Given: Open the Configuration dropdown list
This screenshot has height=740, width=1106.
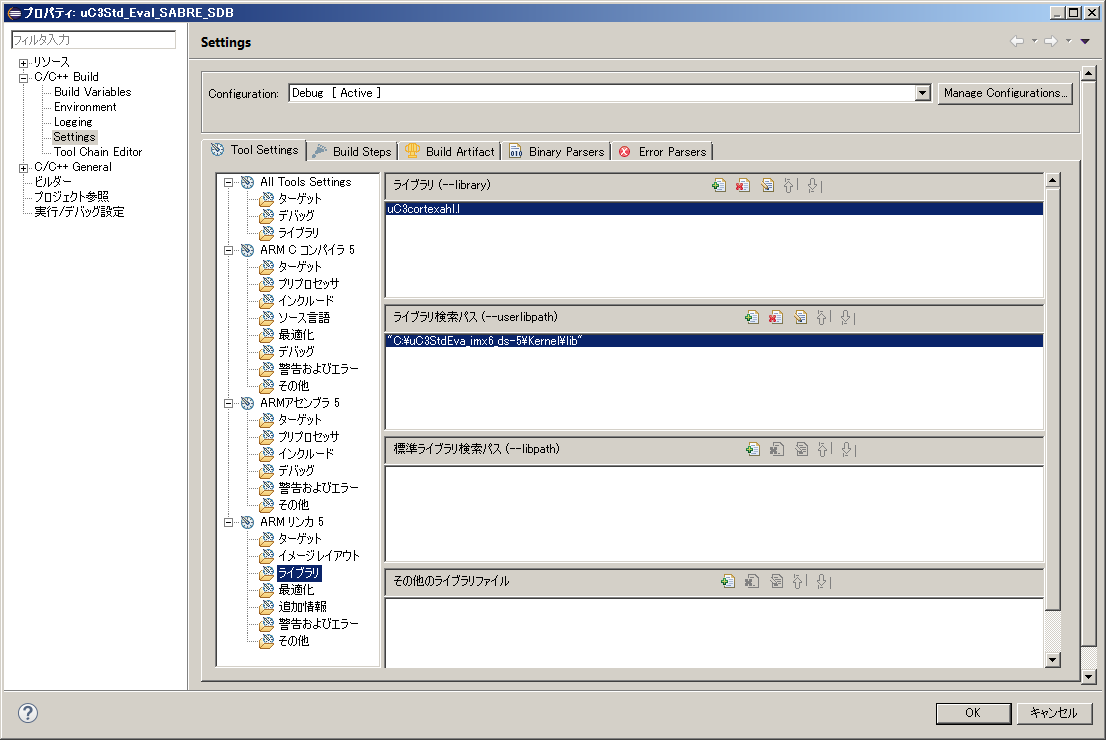Looking at the screenshot, I should pyautogui.click(x=923, y=93).
